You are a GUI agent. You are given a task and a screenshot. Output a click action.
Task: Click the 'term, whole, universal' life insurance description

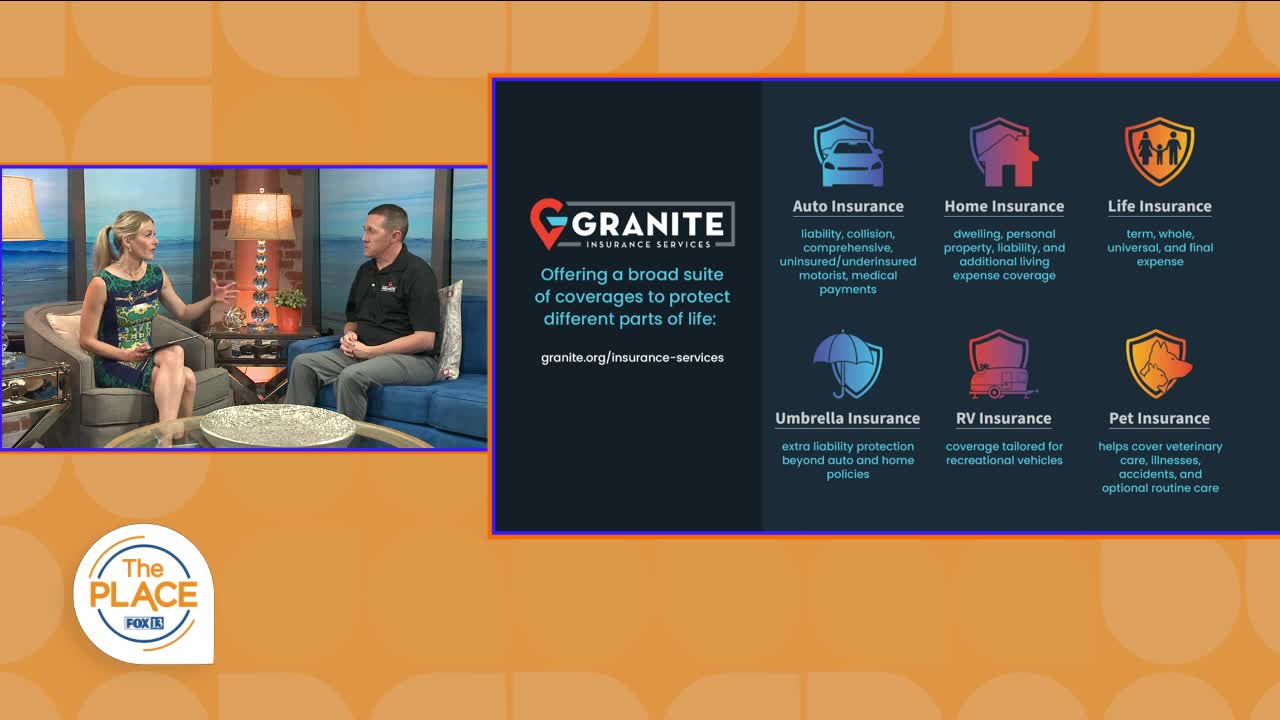tap(1159, 247)
